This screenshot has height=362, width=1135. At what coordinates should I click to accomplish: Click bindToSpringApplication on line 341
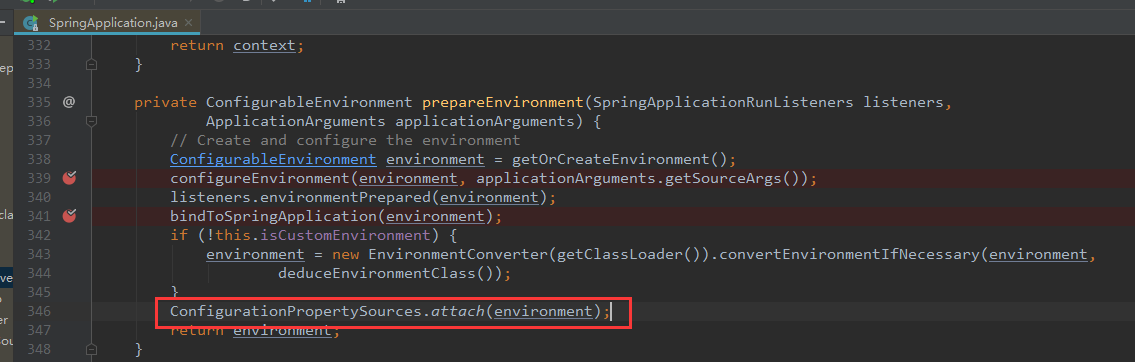point(274,216)
